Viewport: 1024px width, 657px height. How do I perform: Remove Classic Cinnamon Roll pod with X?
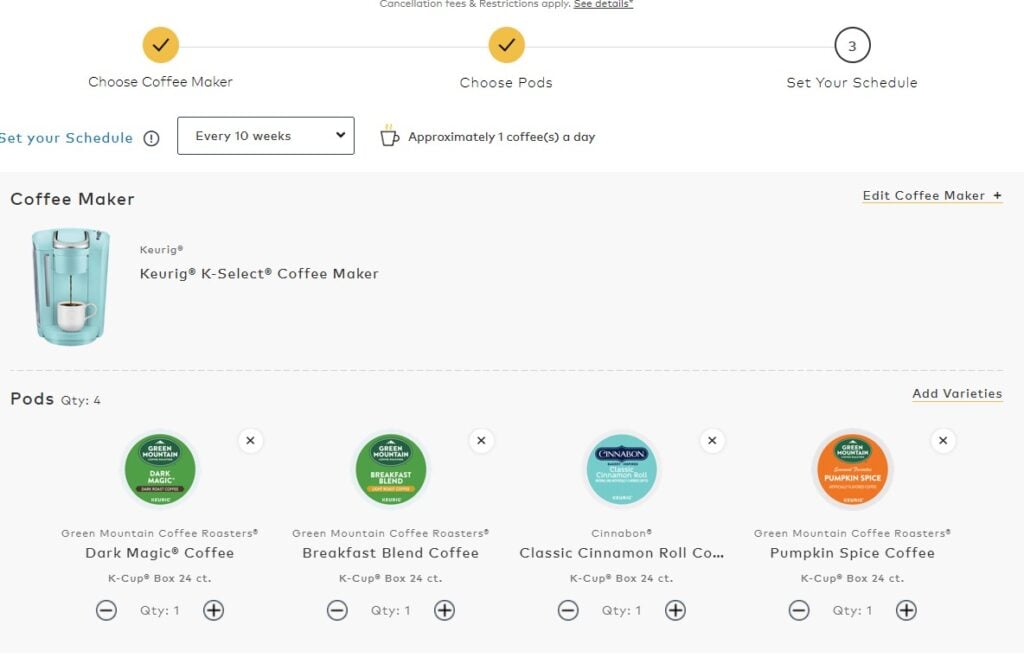pyautogui.click(x=712, y=440)
